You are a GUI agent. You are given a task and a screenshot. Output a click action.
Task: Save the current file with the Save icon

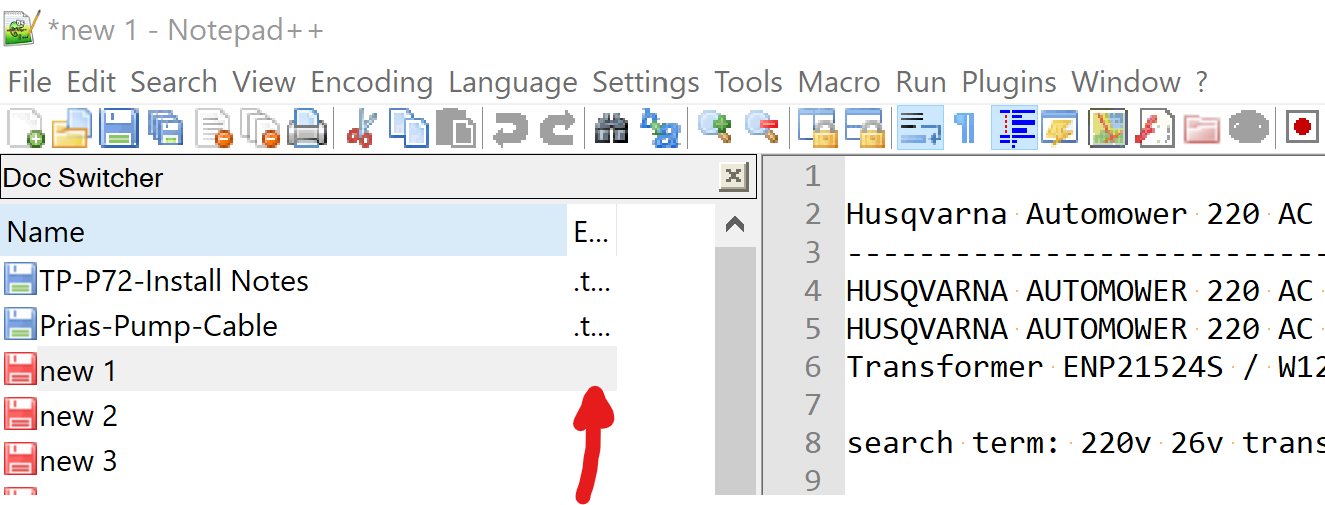(119, 128)
